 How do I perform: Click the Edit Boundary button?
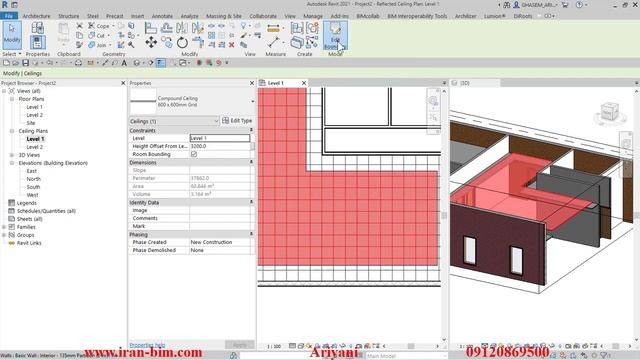335,36
